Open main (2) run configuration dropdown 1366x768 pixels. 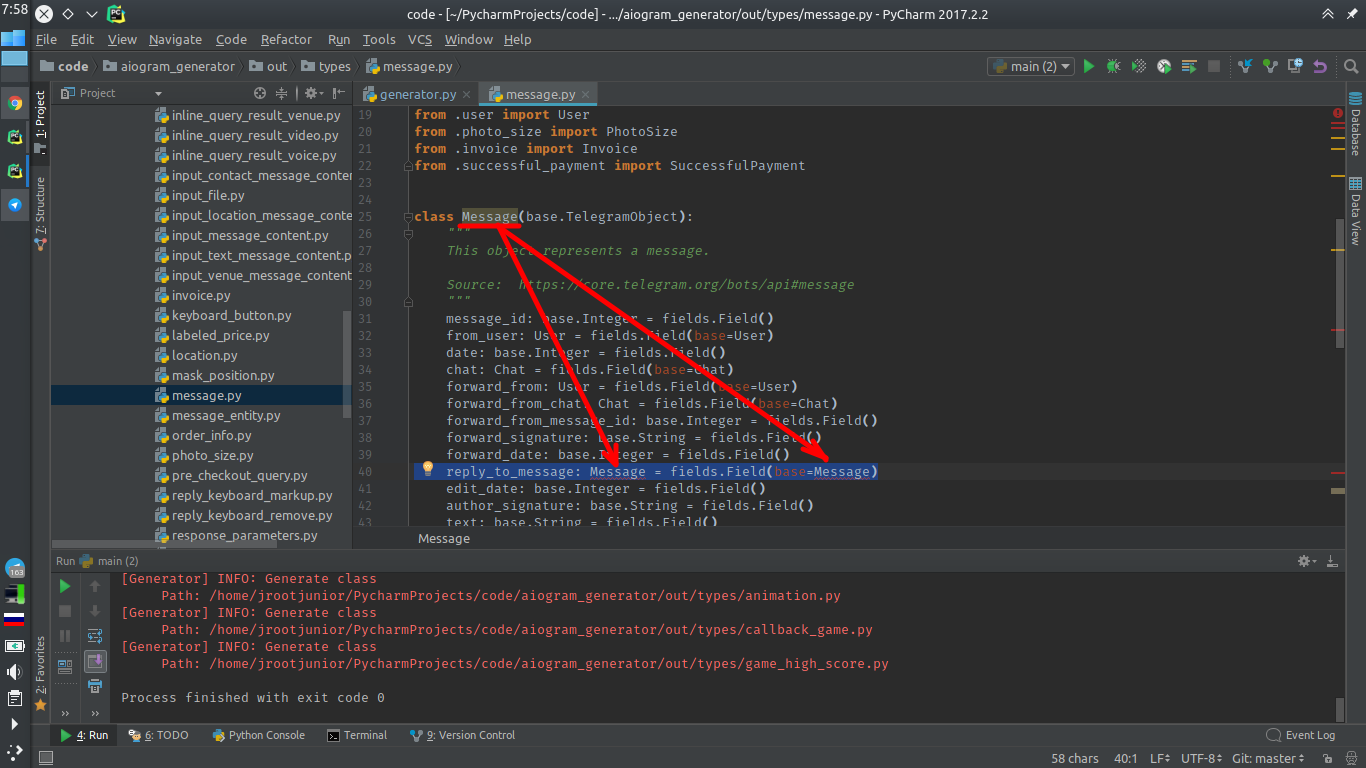1031,66
